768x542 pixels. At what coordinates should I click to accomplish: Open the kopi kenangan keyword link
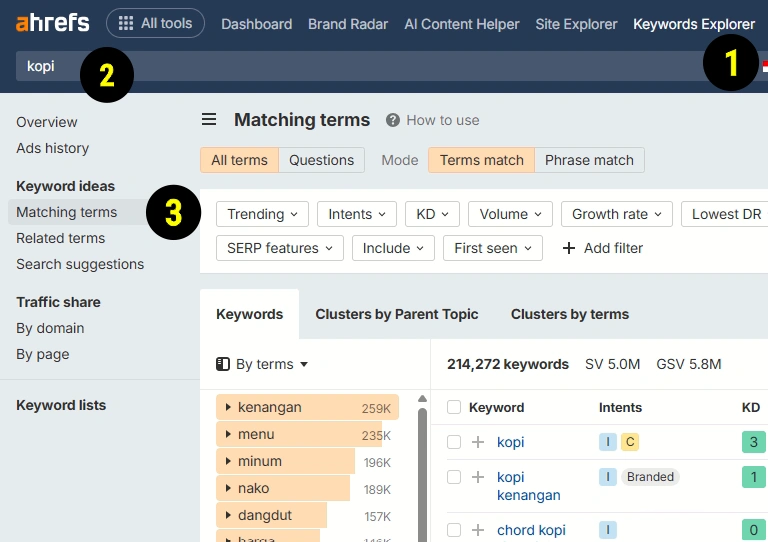tap(528, 486)
